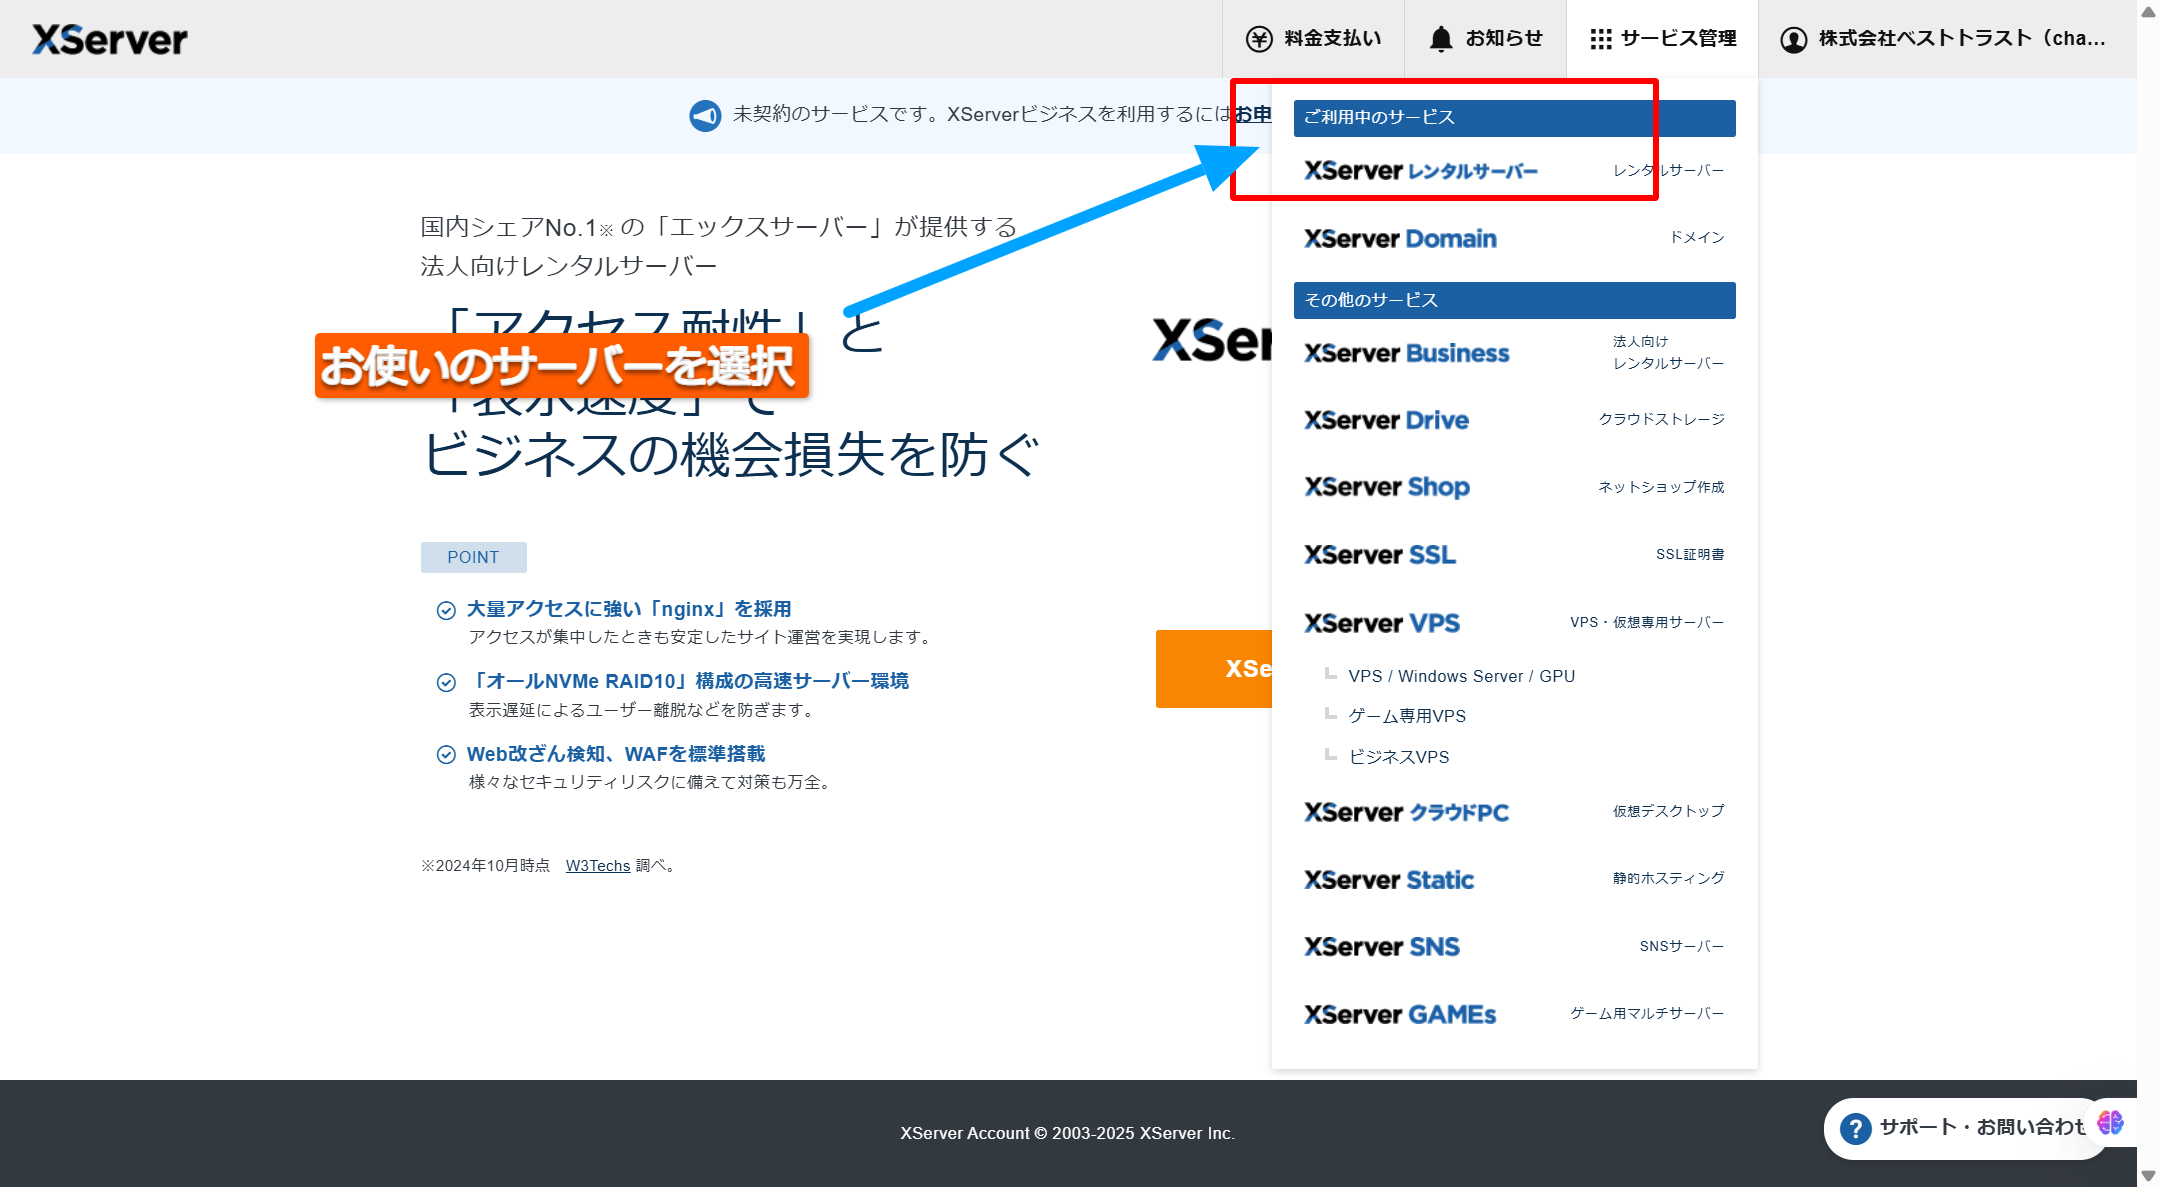Click the XServer logo in header
Viewport: 2160px width, 1187px height.
click(x=110, y=39)
